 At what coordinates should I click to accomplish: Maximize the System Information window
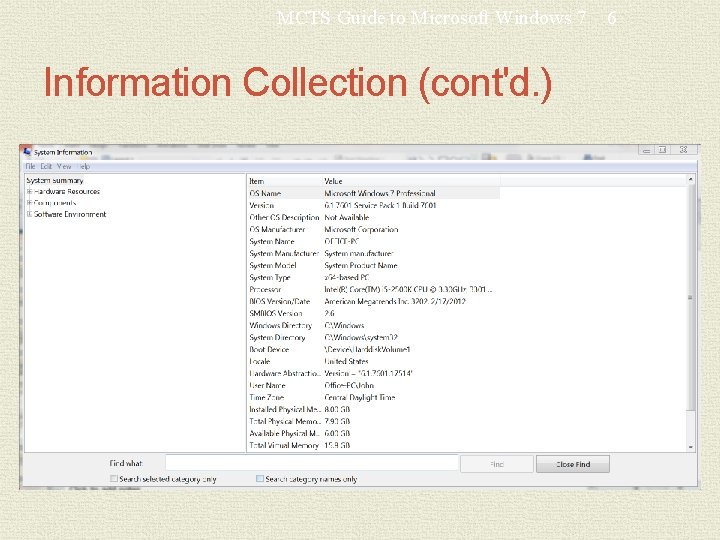coord(662,150)
